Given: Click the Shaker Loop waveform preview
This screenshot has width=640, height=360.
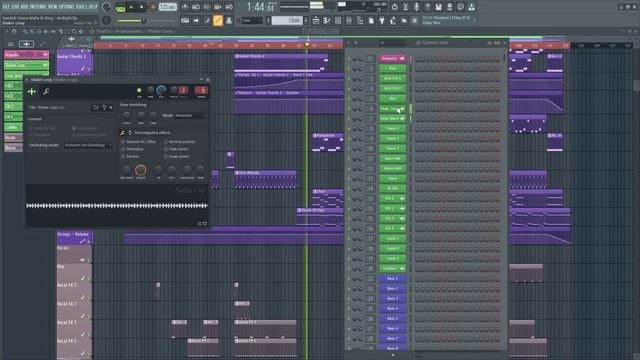Looking at the screenshot, I should point(117,205).
